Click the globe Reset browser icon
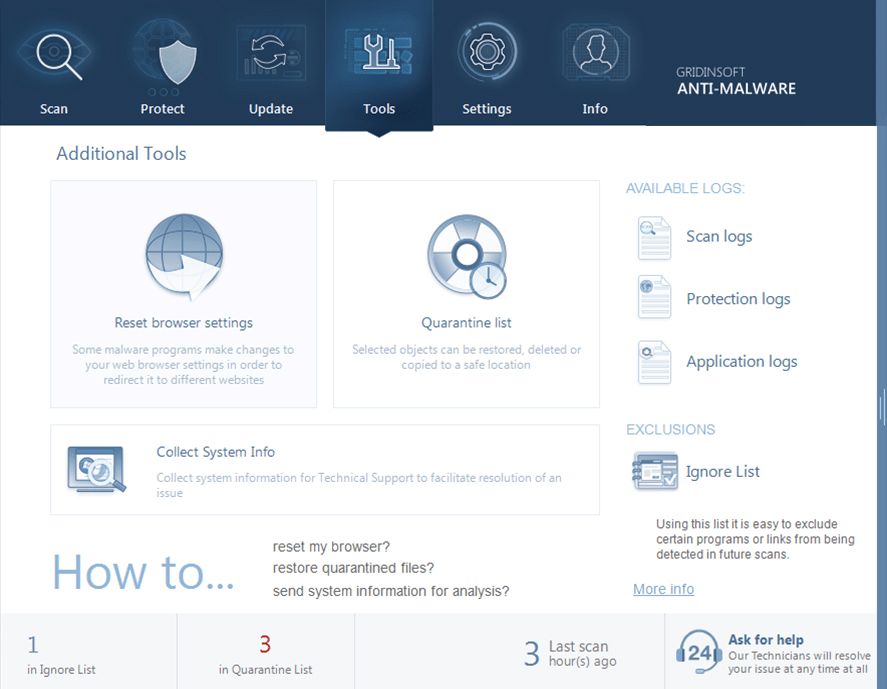 point(184,256)
